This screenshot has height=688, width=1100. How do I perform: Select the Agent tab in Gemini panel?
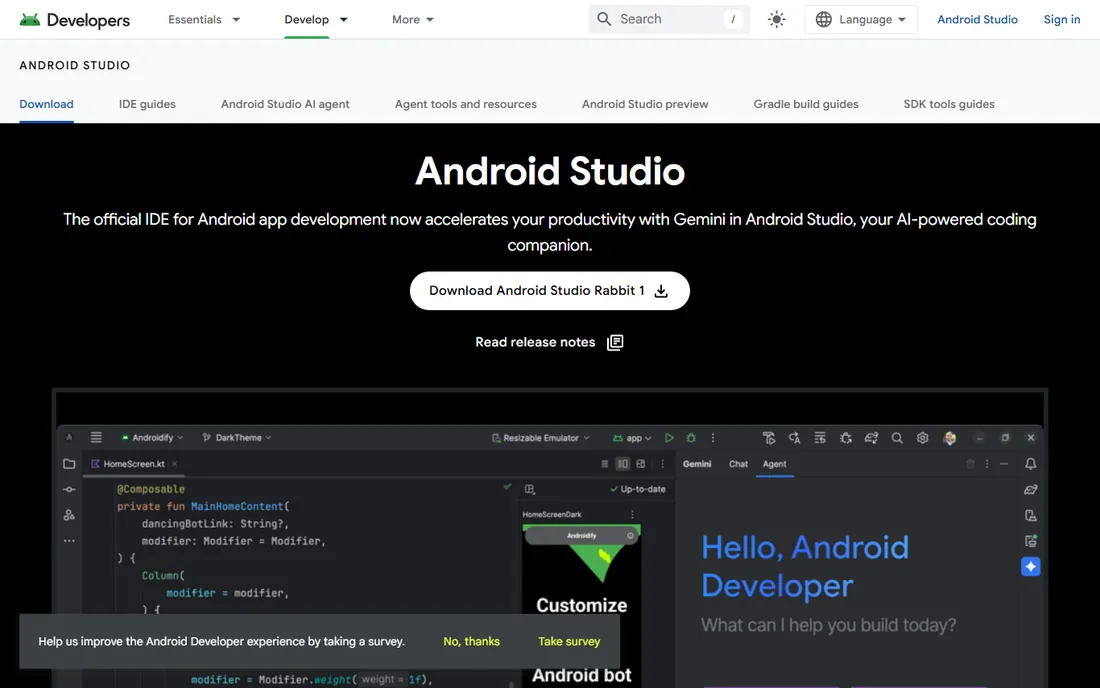tap(774, 464)
